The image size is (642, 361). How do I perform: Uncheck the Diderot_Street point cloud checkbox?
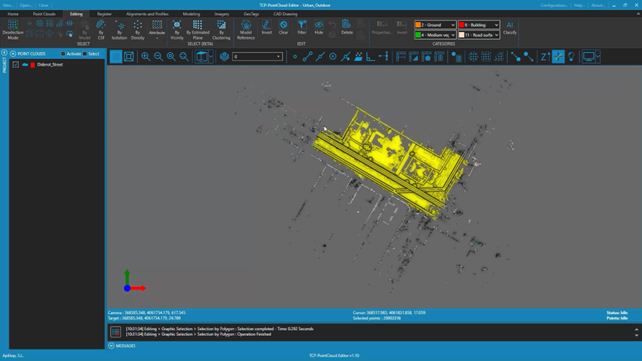click(16, 65)
